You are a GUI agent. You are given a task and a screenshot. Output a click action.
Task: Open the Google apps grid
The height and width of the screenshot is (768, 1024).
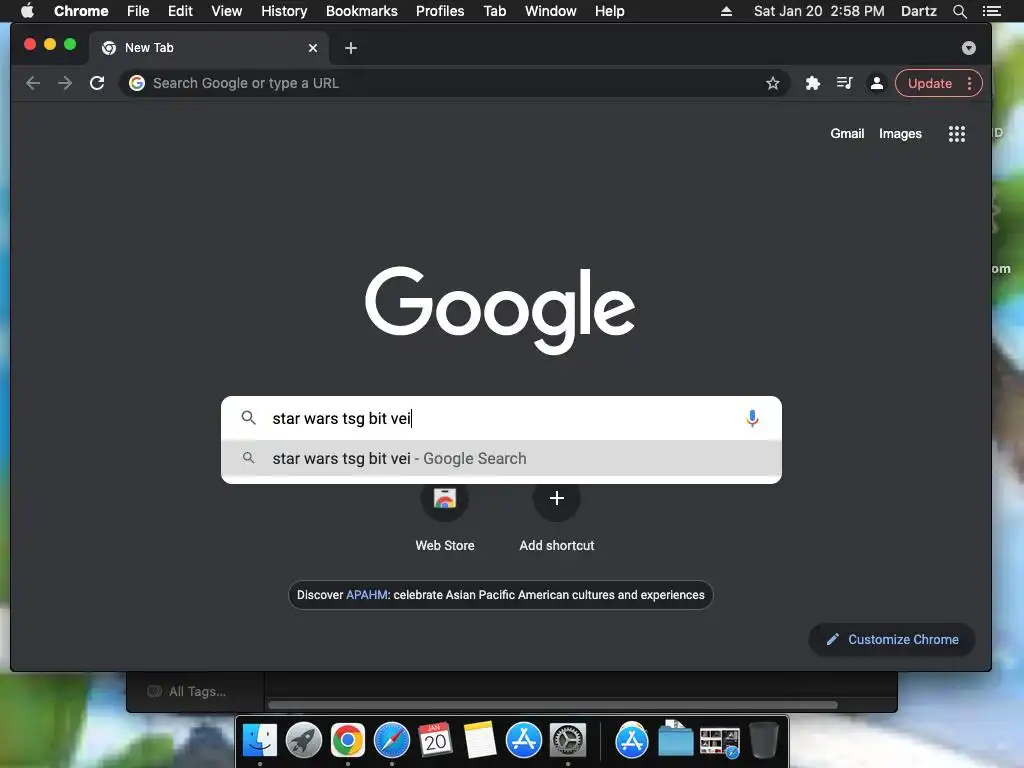[x=957, y=134]
